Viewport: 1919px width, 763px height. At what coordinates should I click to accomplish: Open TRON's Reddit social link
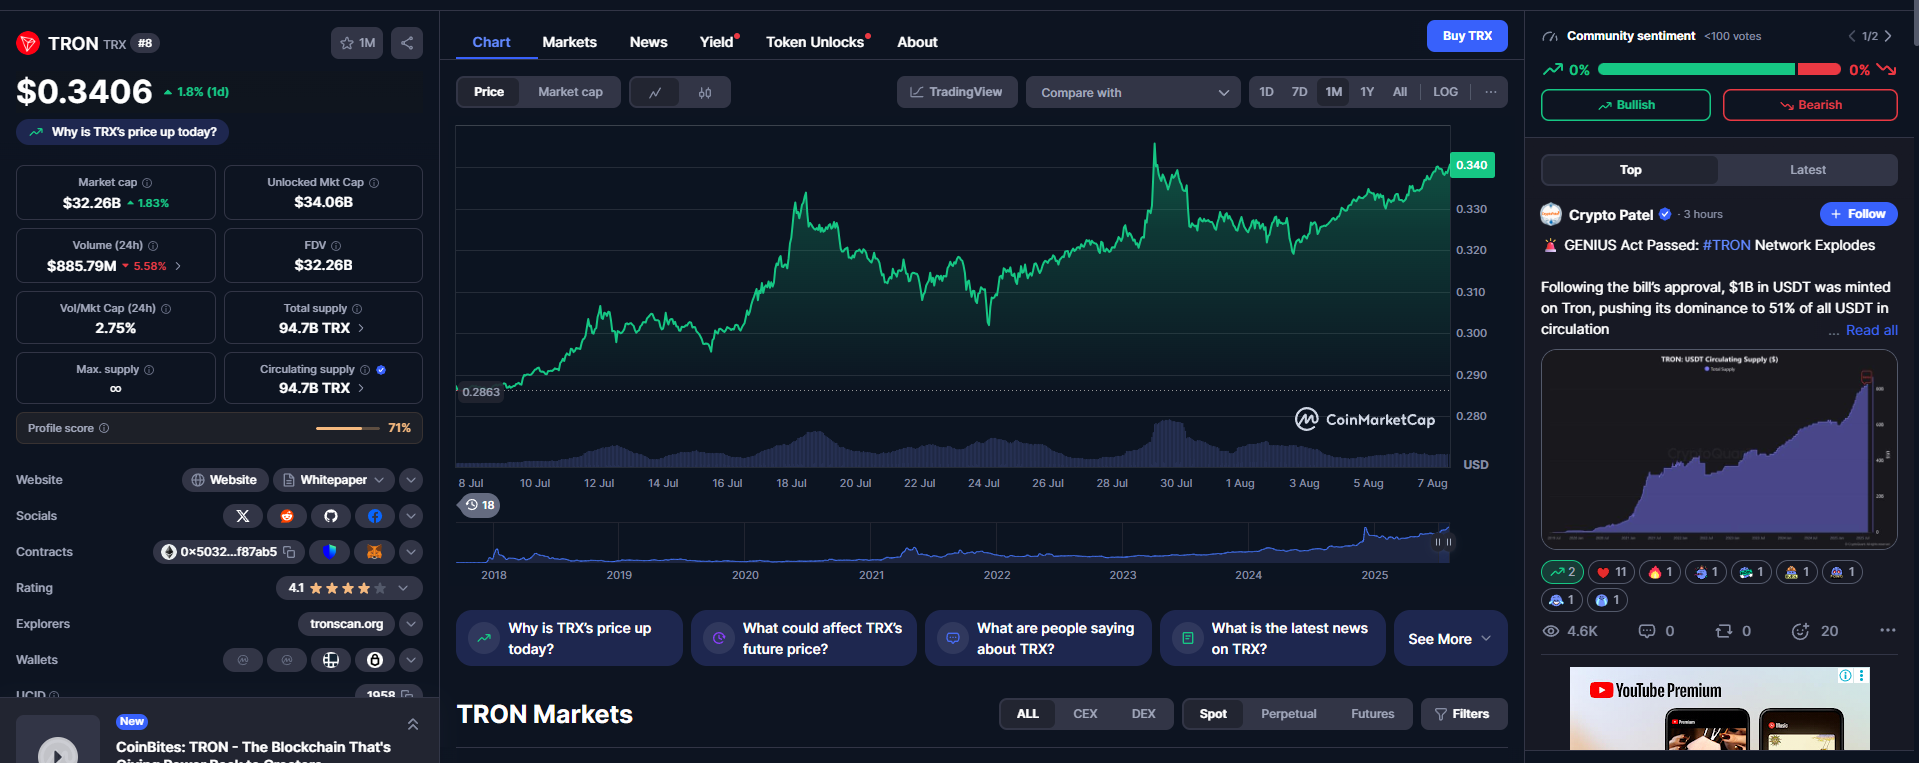[x=287, y=516]
